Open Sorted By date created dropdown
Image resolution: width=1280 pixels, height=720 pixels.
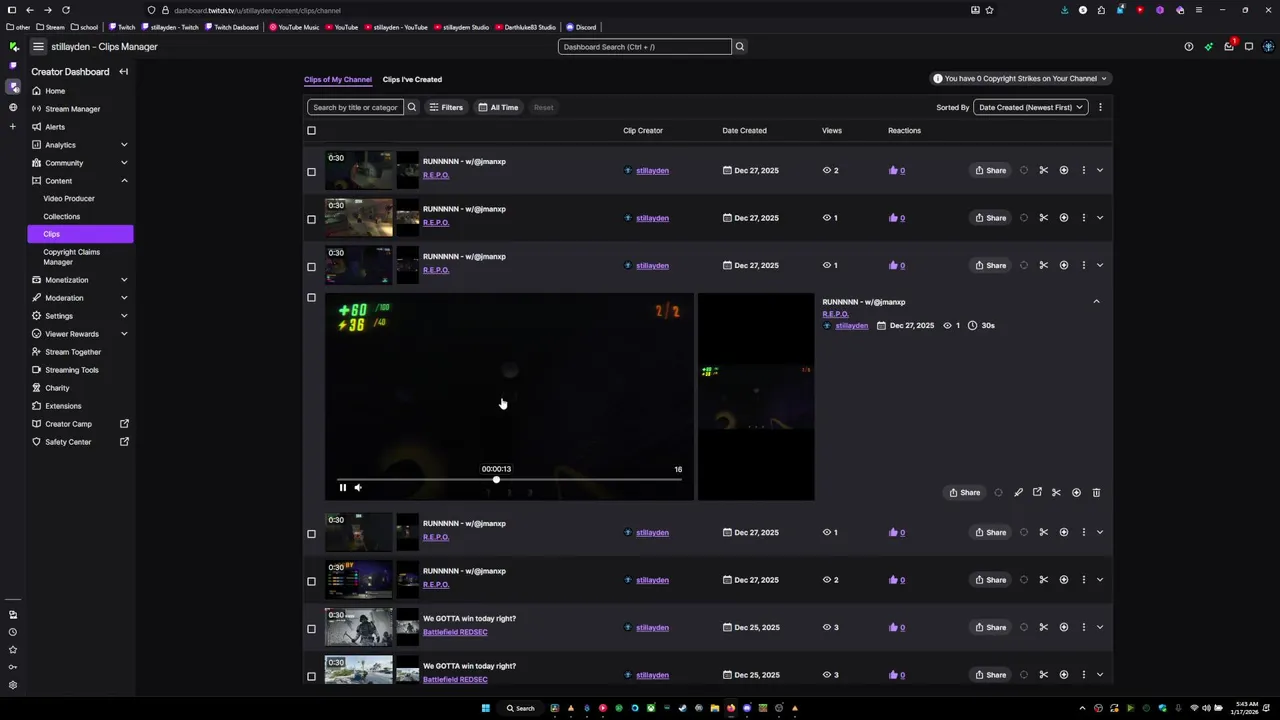(x=1031, y=107)
